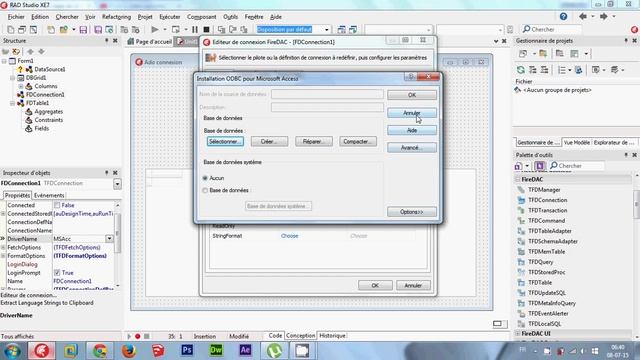Image resolution: width=640 pixels, height=360 pixels.
Task: Switch to the Code tab
Action: point(275,336)
